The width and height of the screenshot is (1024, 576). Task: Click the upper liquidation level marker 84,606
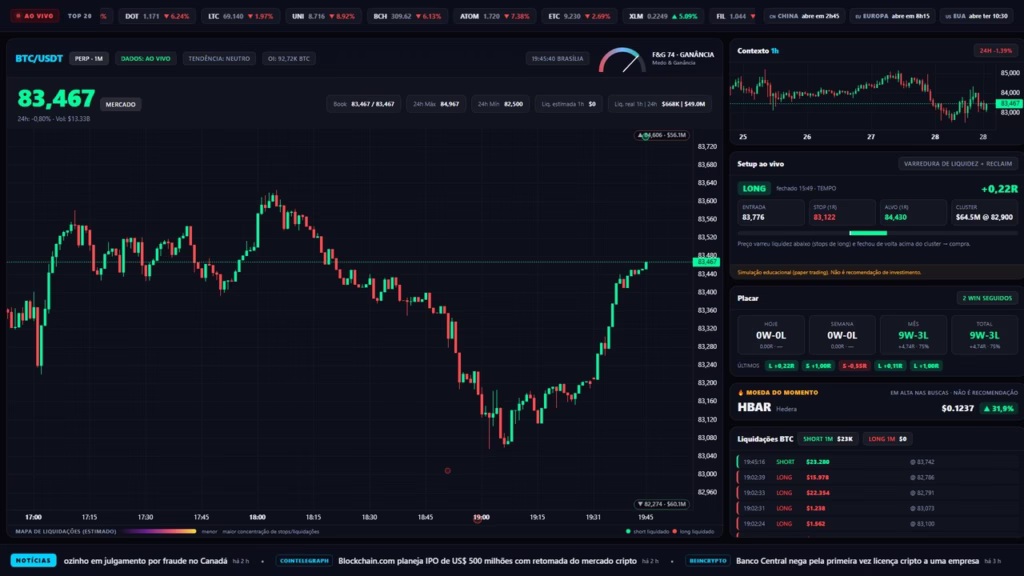coord(662,135)
